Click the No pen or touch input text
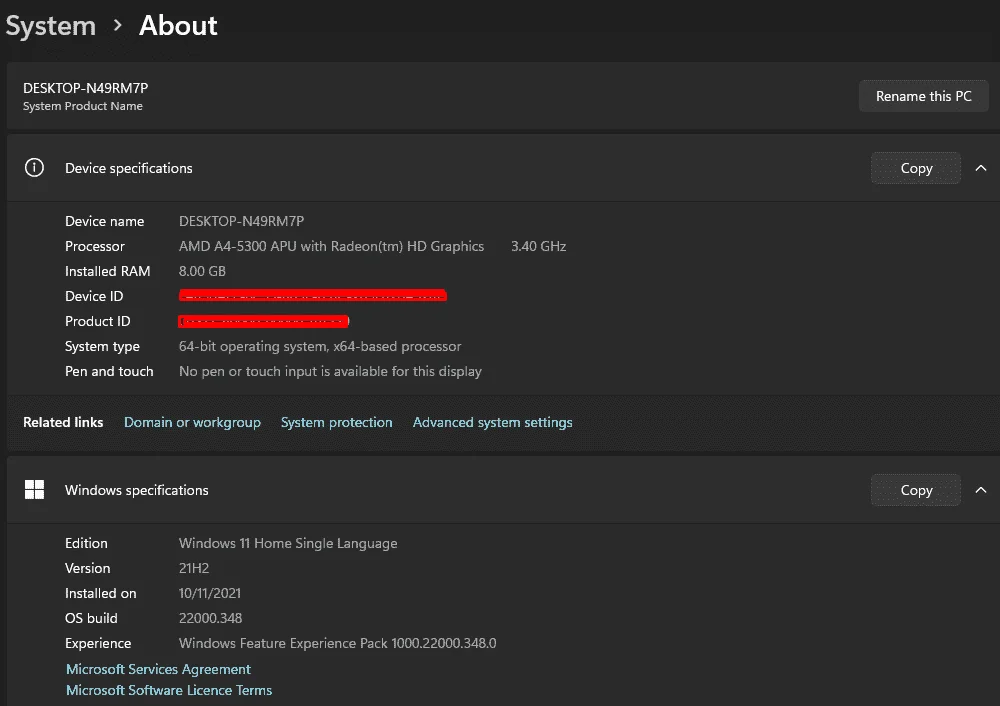 click(330, 371)
